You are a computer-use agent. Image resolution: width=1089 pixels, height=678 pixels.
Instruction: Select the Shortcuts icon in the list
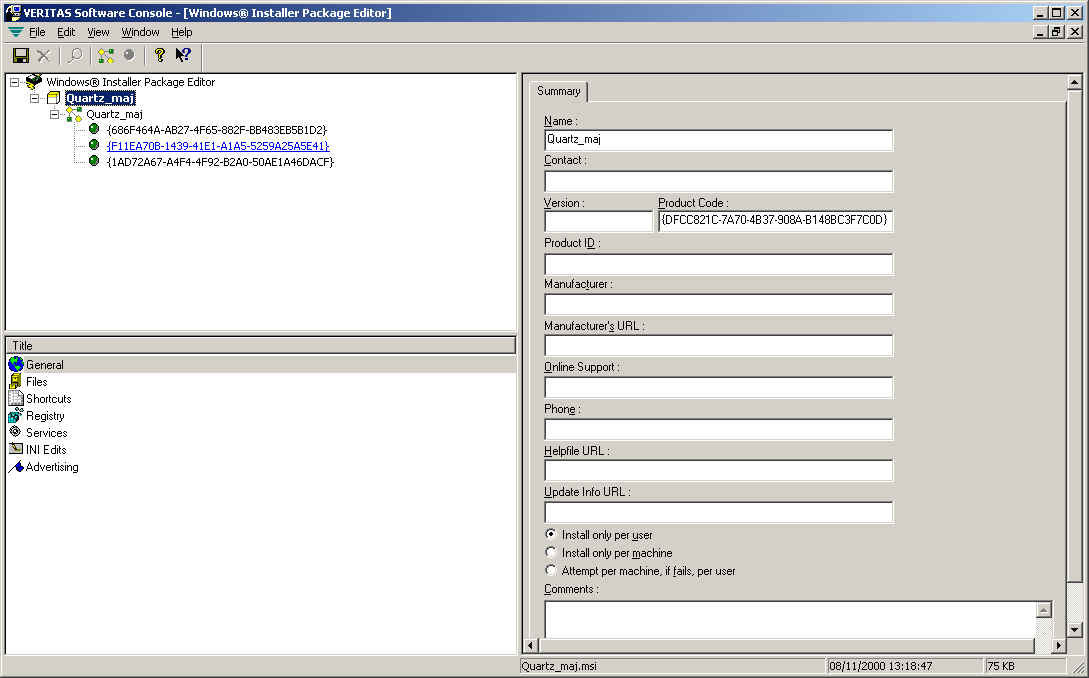[x=16, y=399]
